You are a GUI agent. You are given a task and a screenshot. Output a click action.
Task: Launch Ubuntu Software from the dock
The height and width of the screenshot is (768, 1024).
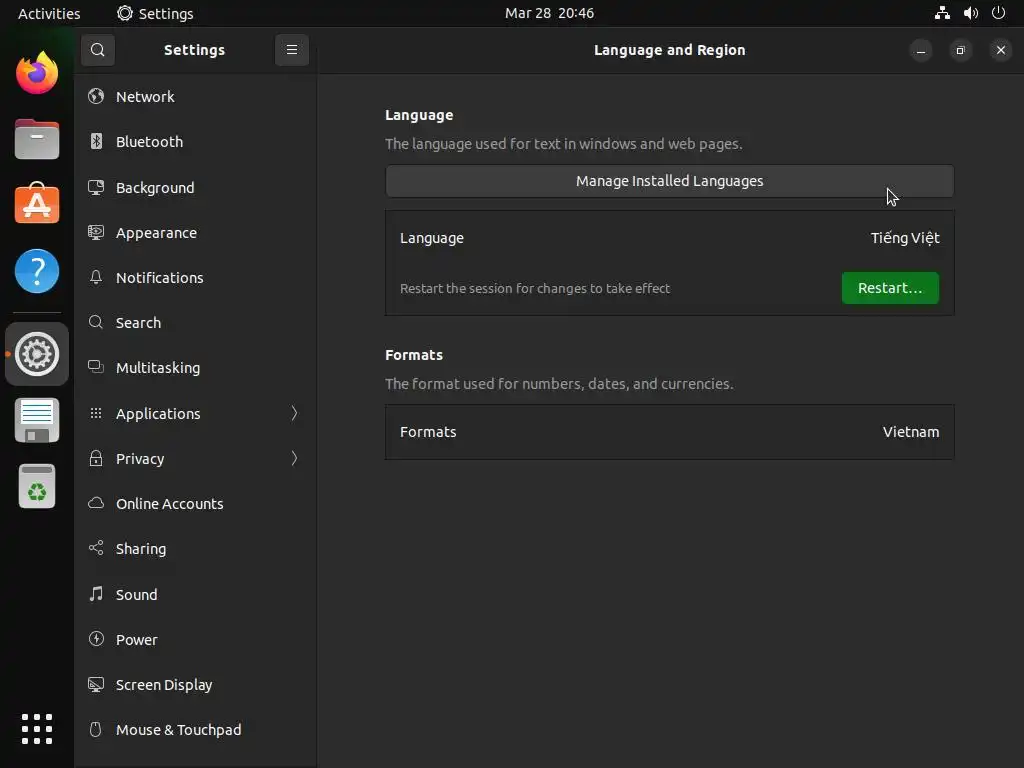pyautogui.click(x=37, y=204)
